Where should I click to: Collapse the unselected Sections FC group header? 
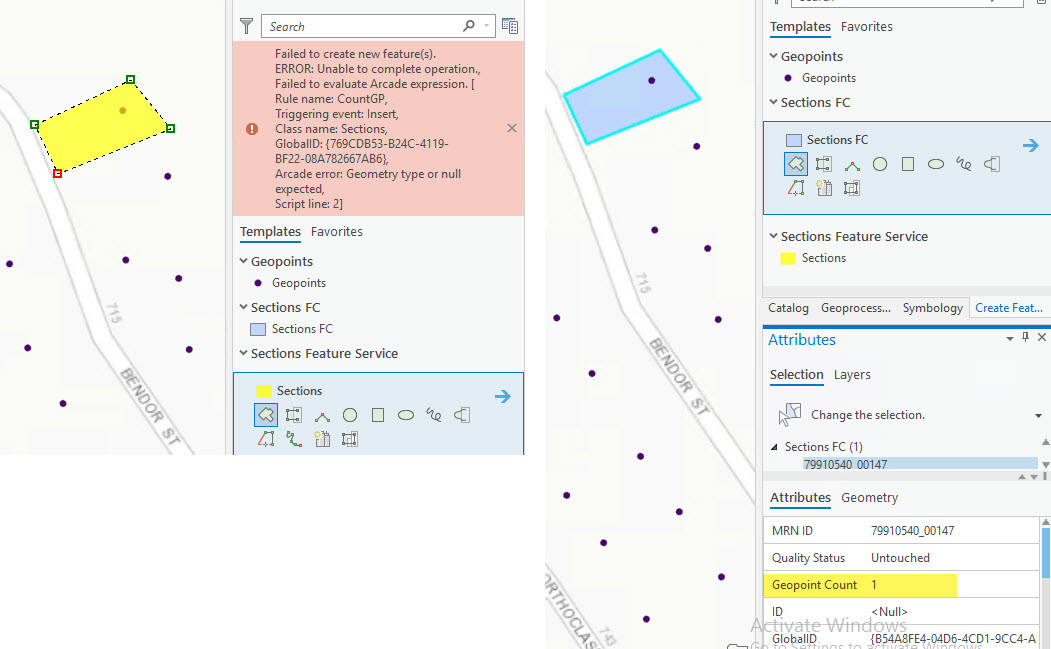pos(244,307)
